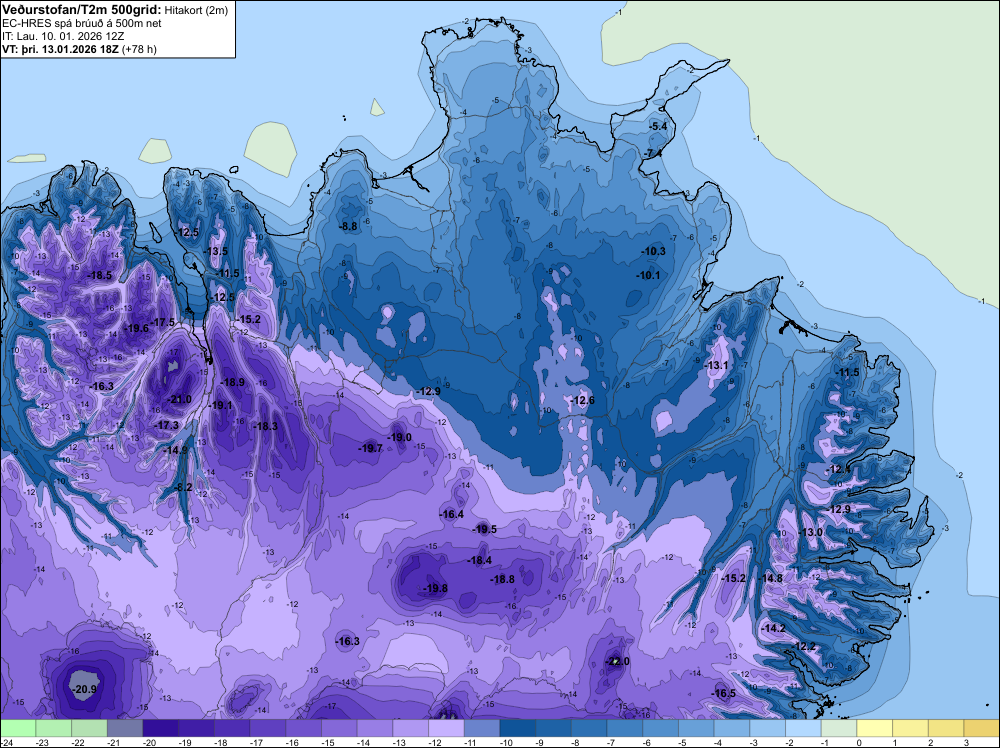Image resolution: width=1000 pixels, height=748 pixels.
Task: Click the -22.0 temperature value
Action: [x=617, y=661]
